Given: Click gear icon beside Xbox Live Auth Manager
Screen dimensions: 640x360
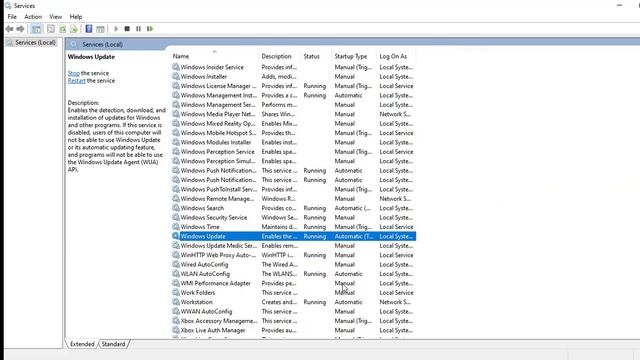Looking at the screenshot, I should (176, 330).
